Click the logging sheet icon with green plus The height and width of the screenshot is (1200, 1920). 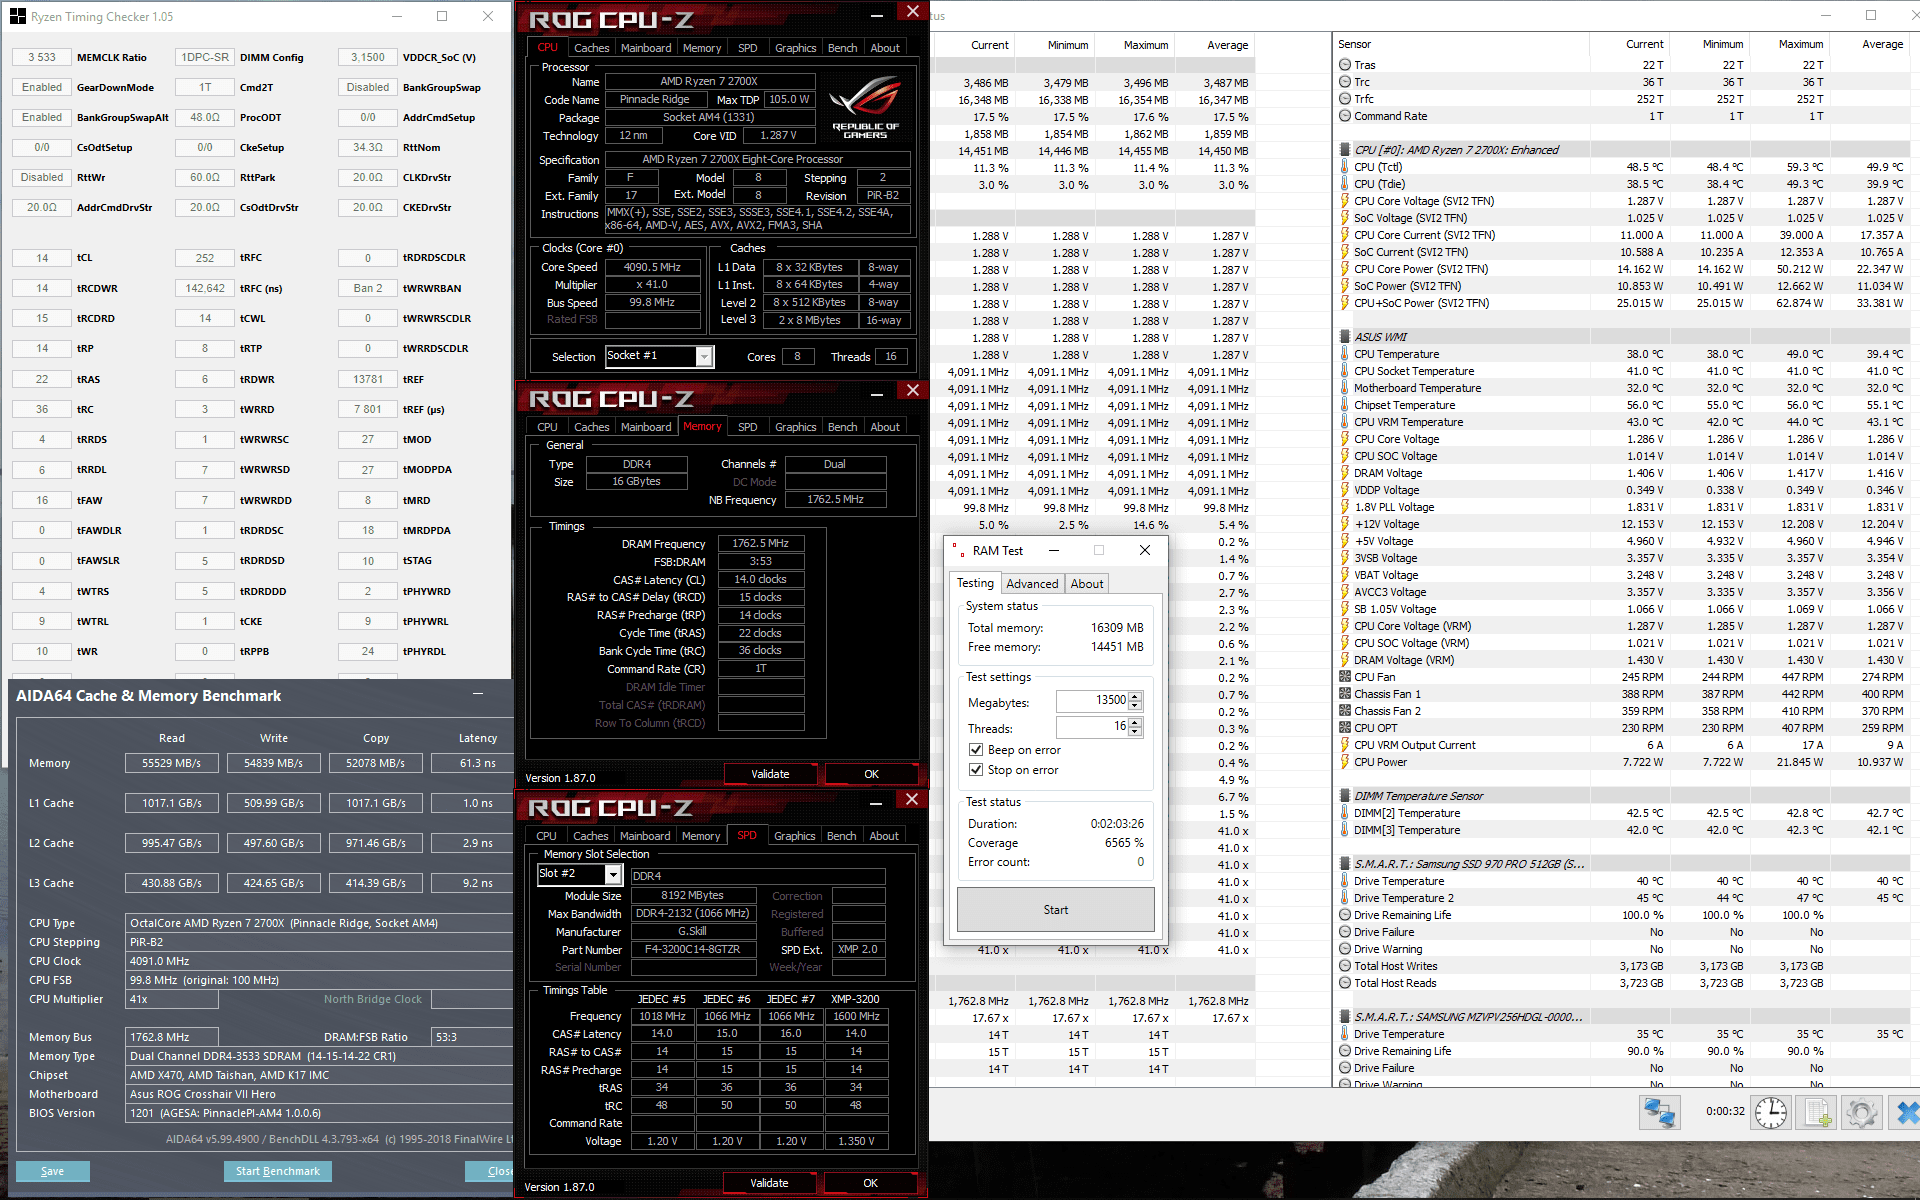point(1818,1112)
